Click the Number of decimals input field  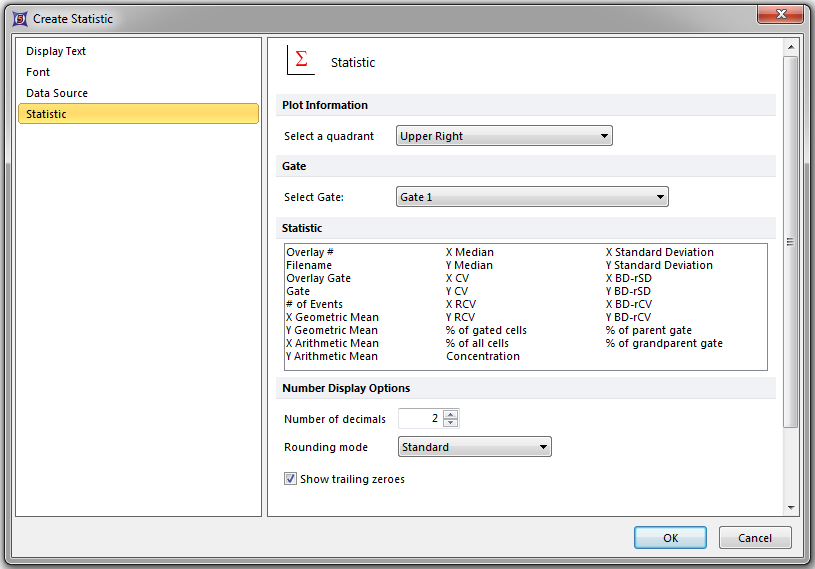[420, 419]
